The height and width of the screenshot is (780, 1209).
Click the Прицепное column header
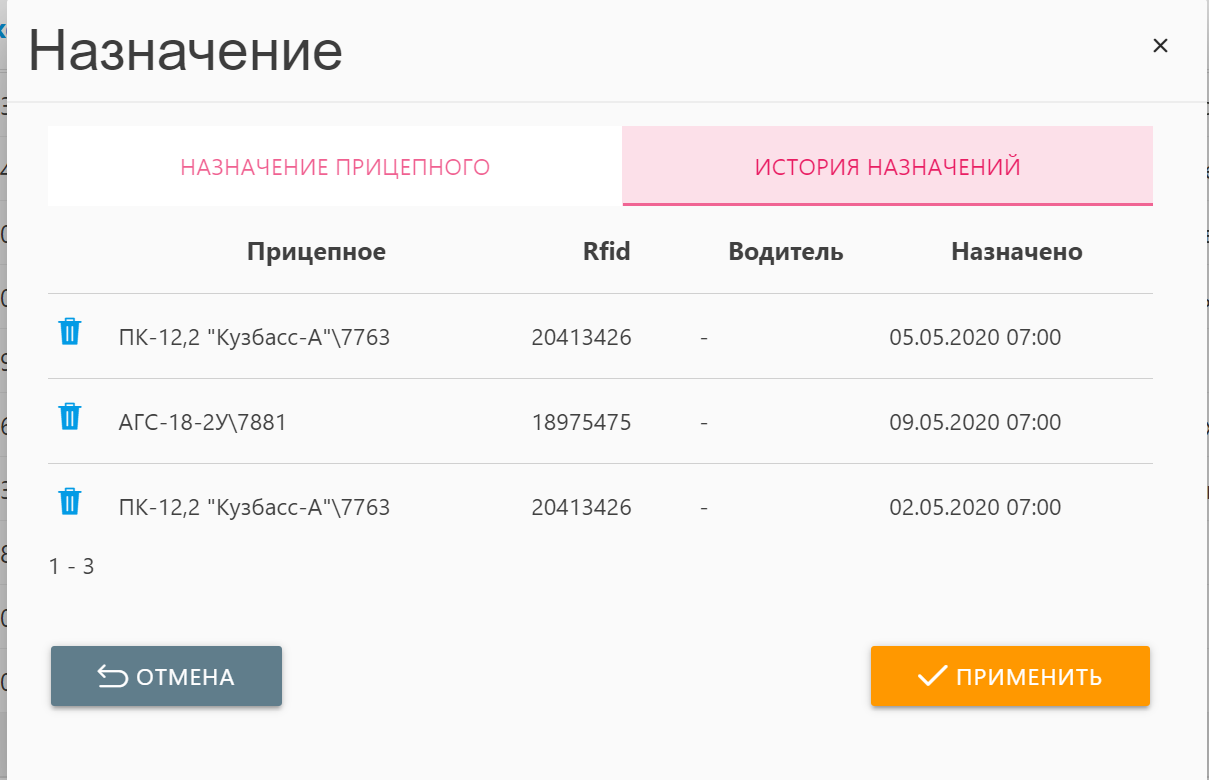[x=316, y=252]
